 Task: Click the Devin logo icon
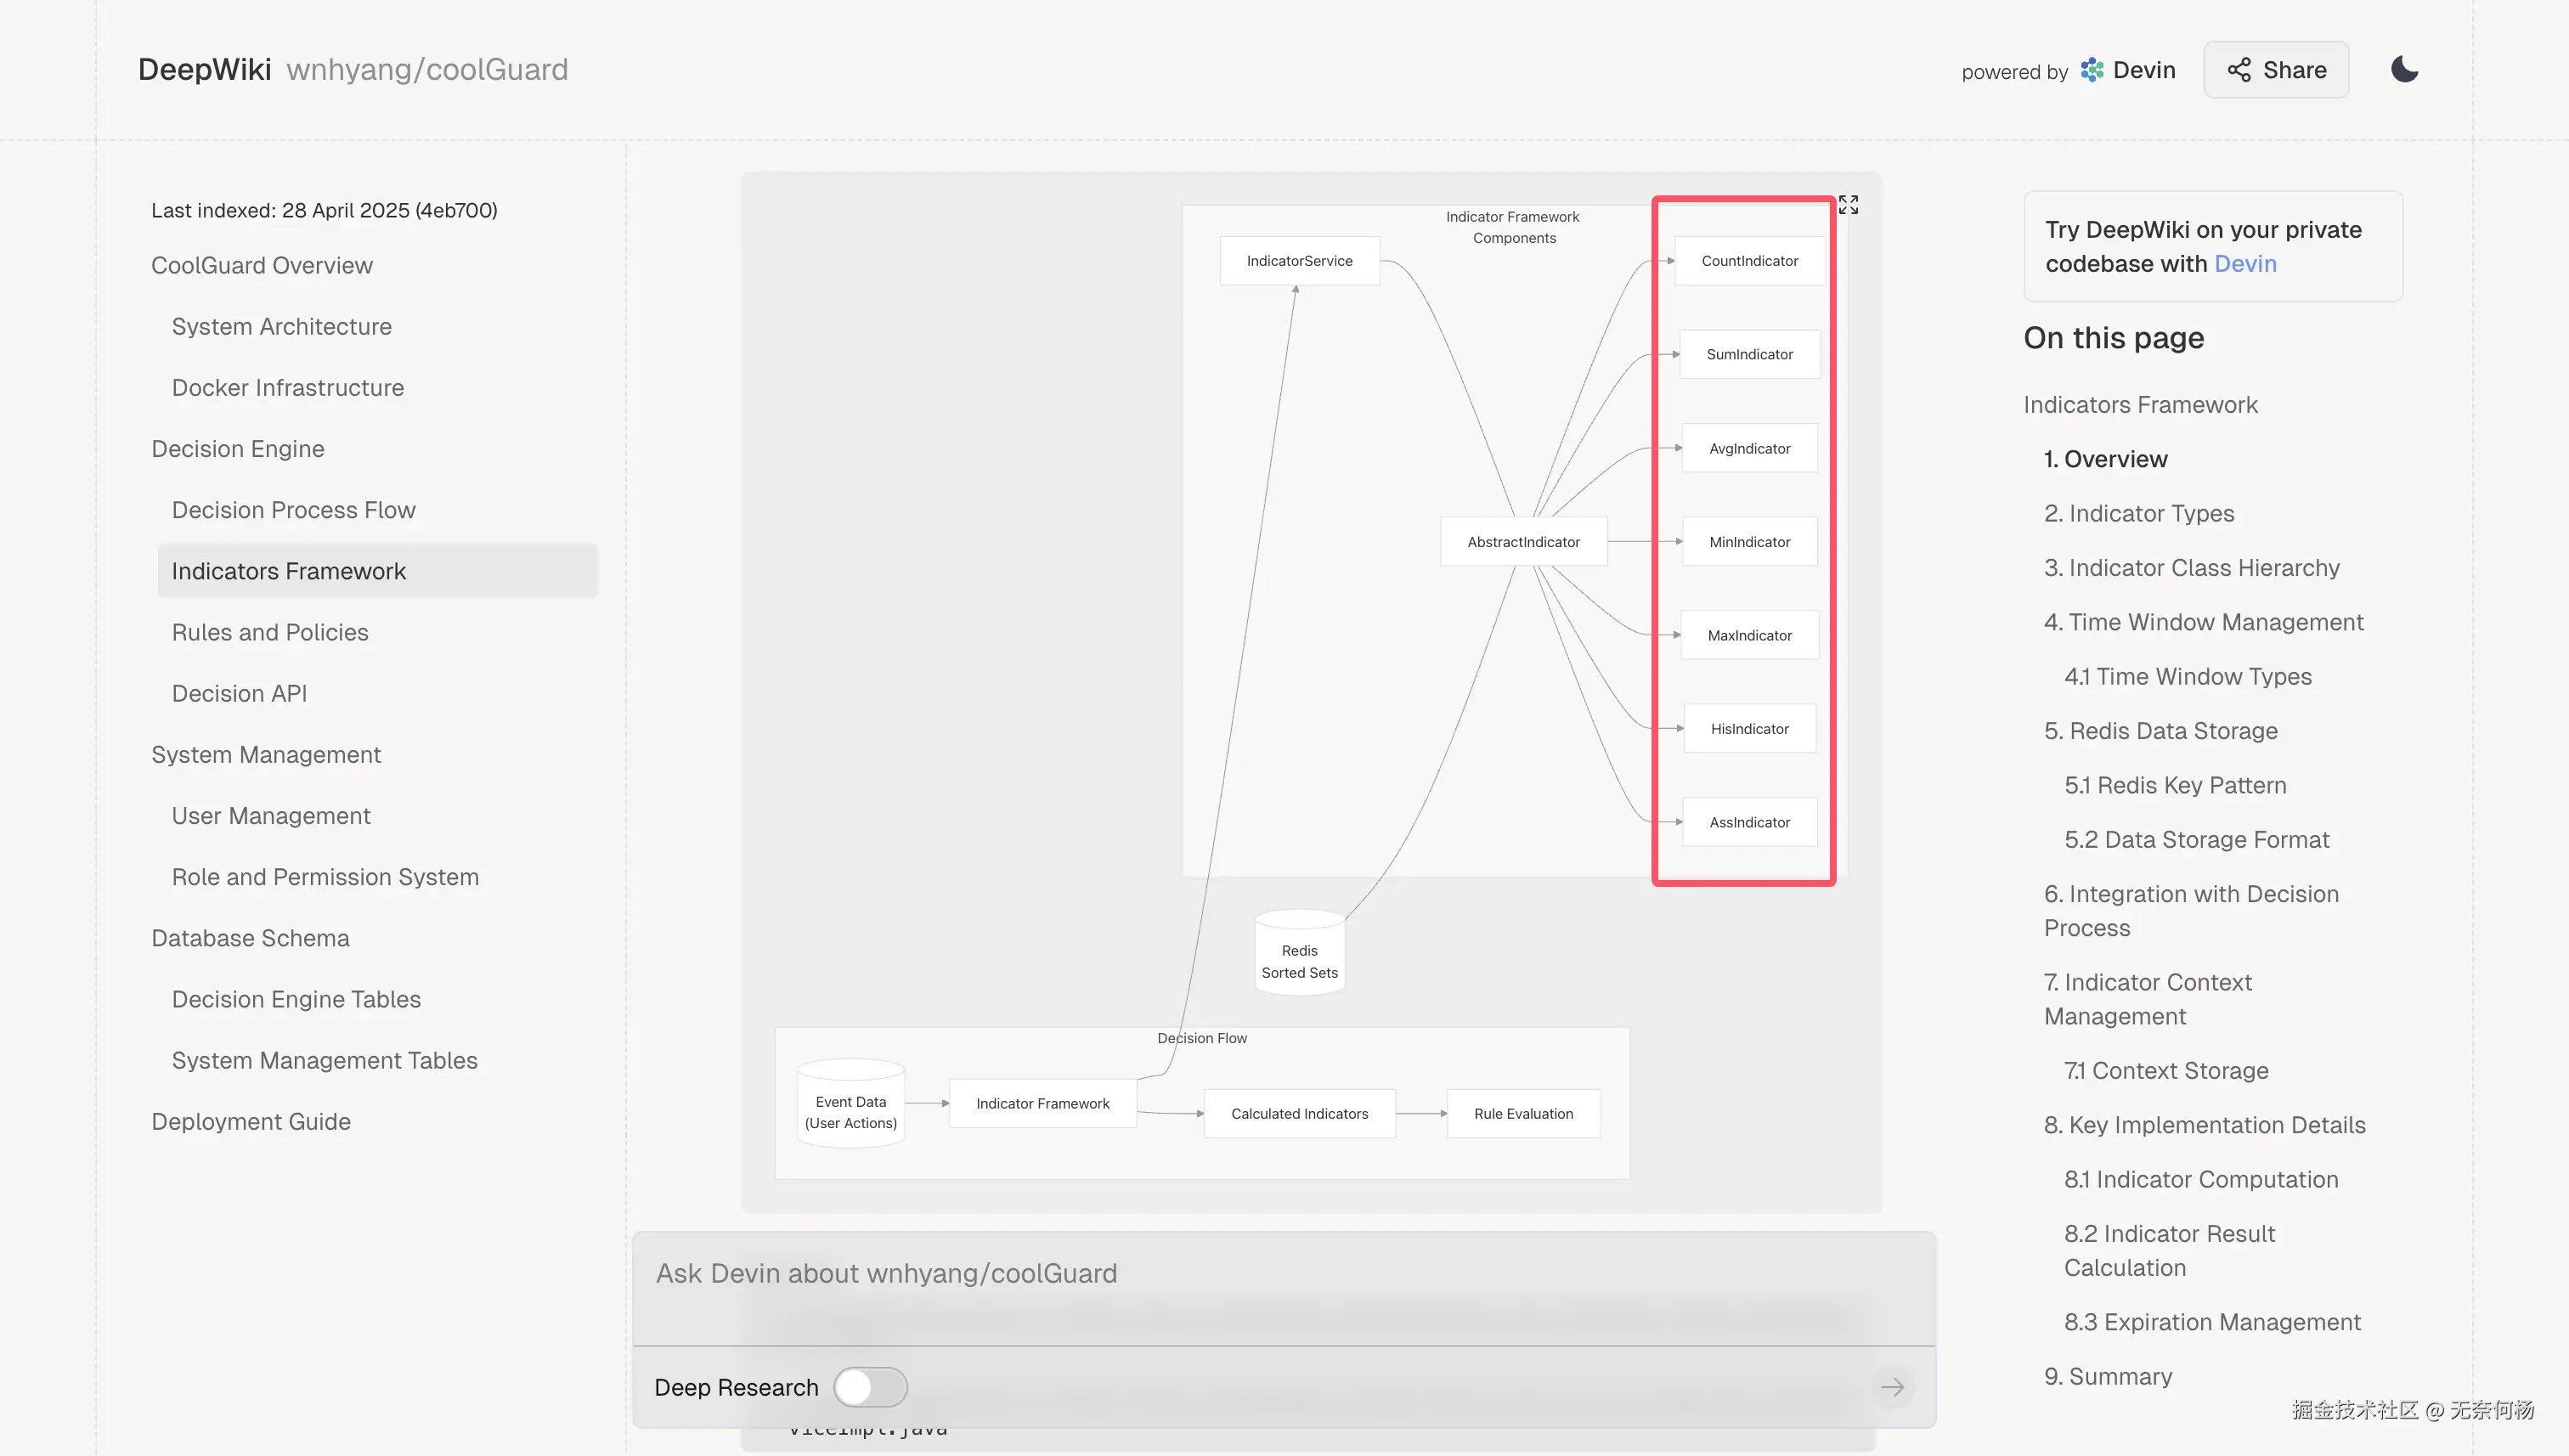2092,70
